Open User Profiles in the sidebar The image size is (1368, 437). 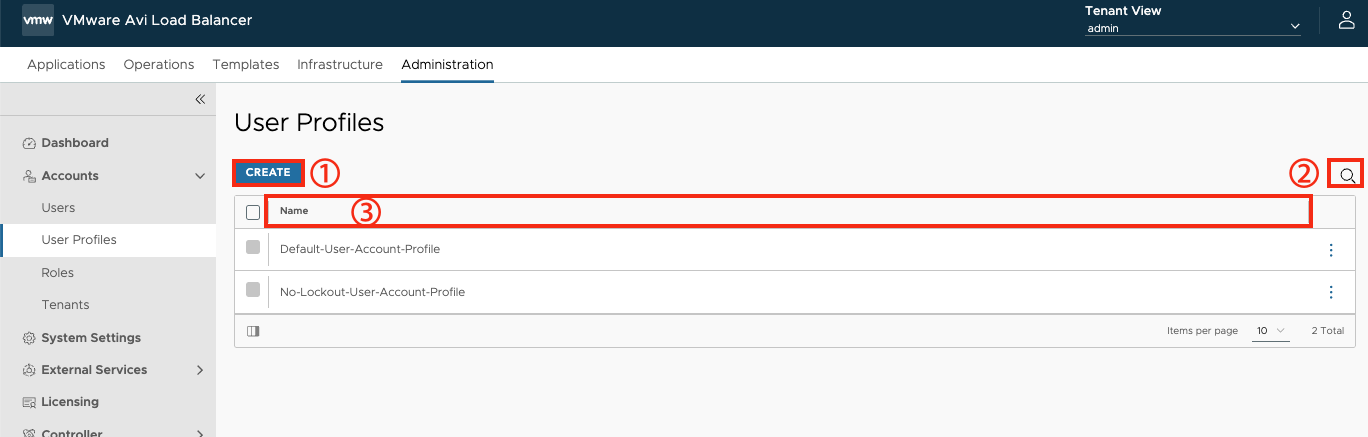click(x=79, y=240)
